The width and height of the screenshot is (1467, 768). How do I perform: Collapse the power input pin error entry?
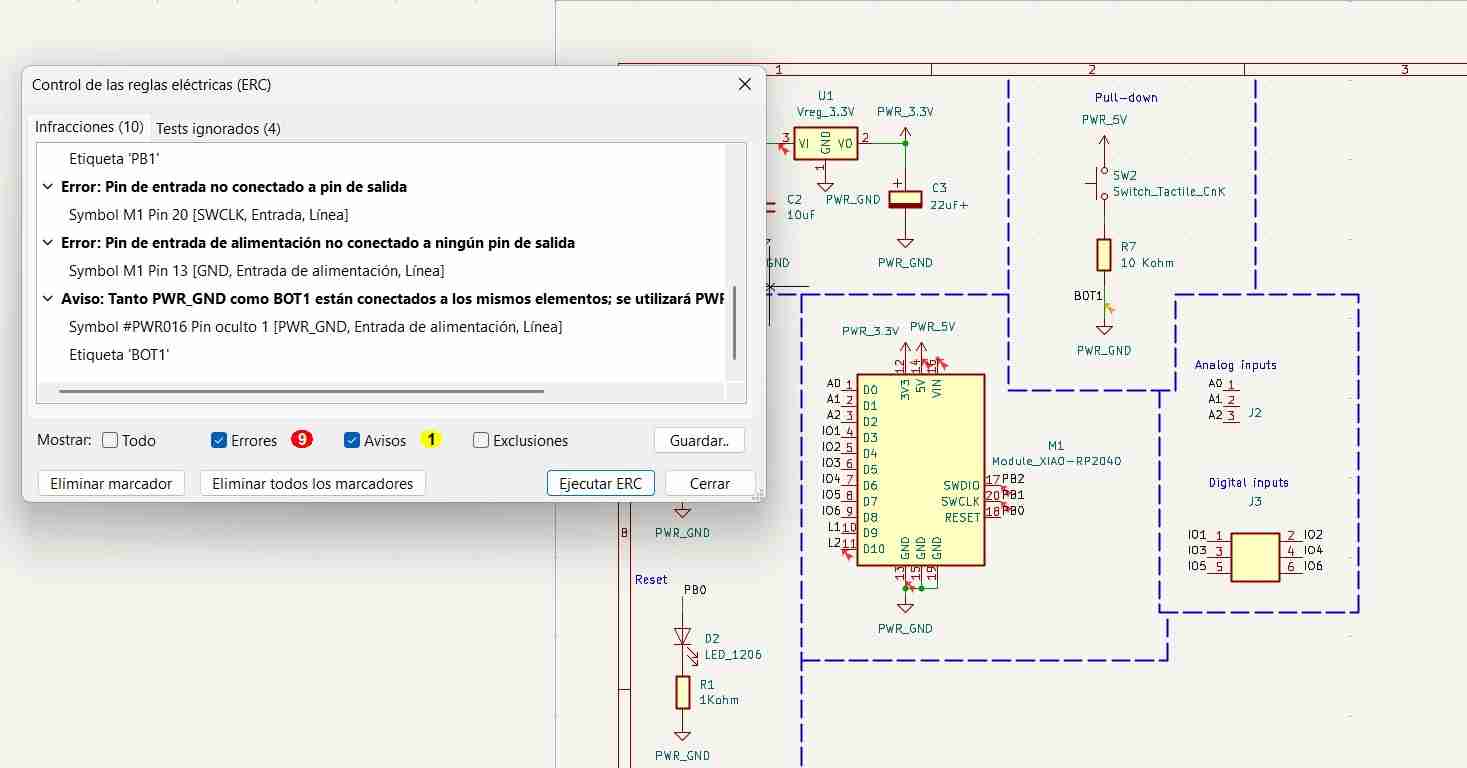(x=47, y=242)
